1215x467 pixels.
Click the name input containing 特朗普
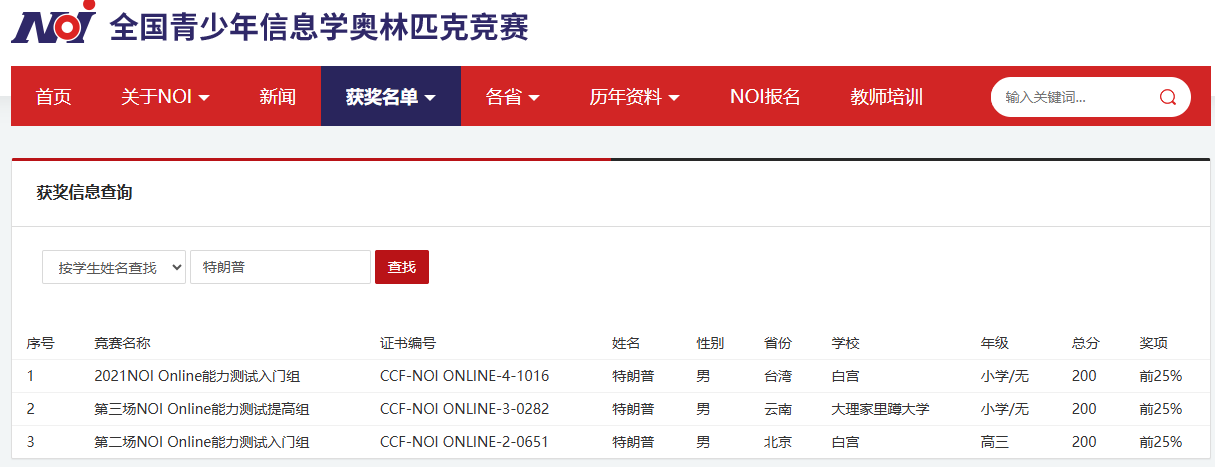click(280, 267)
